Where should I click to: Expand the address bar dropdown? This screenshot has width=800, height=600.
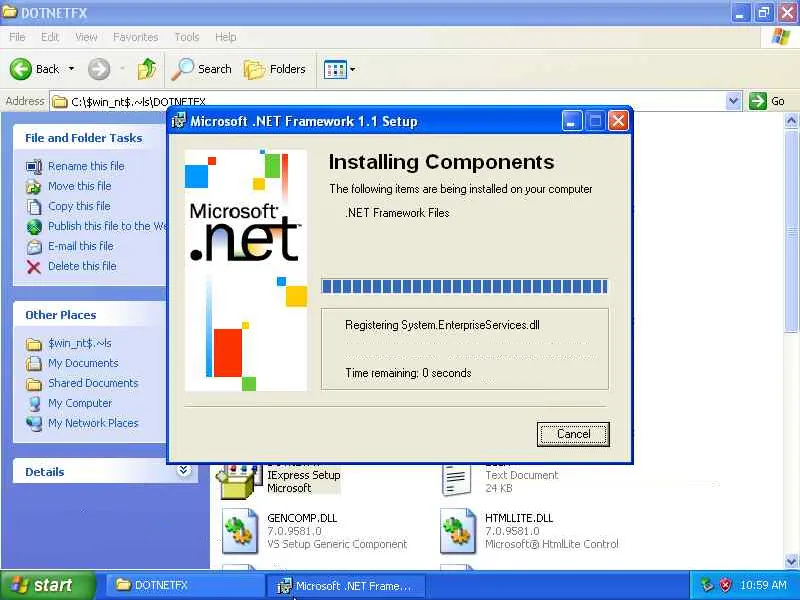click(733, 101)
